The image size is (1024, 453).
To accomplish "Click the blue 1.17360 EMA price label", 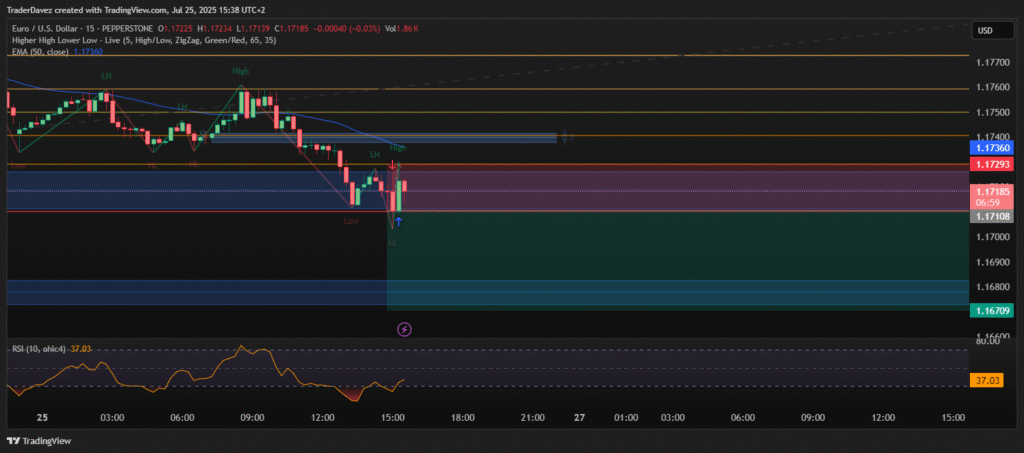I will [x=992, y=148].
